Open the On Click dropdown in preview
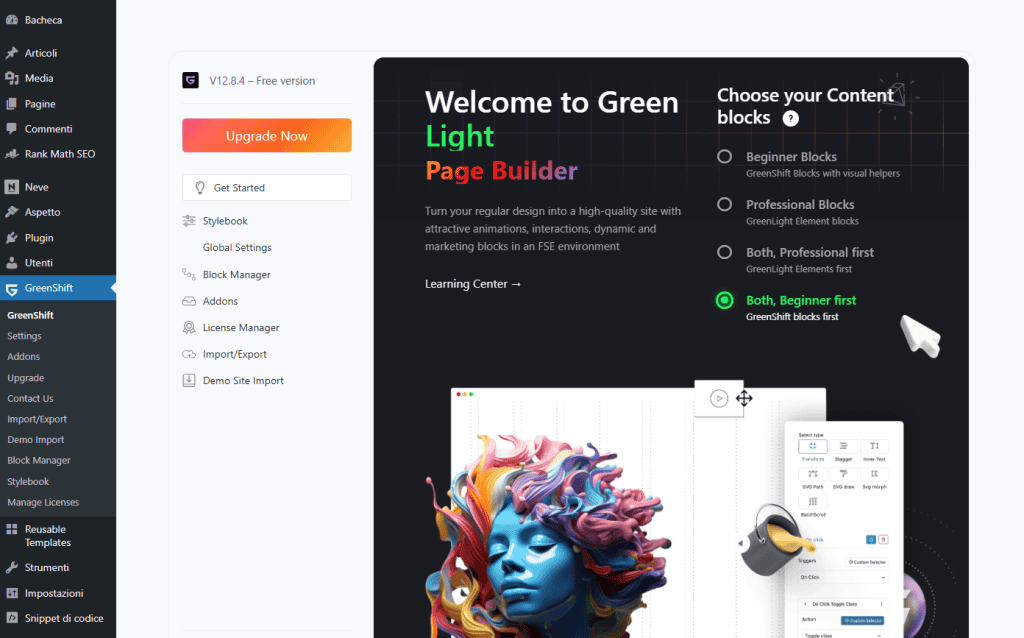This screenshot has width=1024, height=638. (842, 577)
